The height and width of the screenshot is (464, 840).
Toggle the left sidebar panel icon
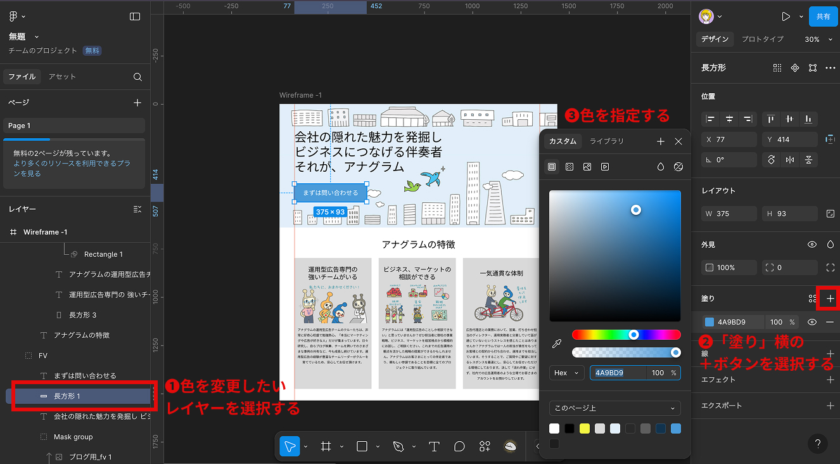135,17
